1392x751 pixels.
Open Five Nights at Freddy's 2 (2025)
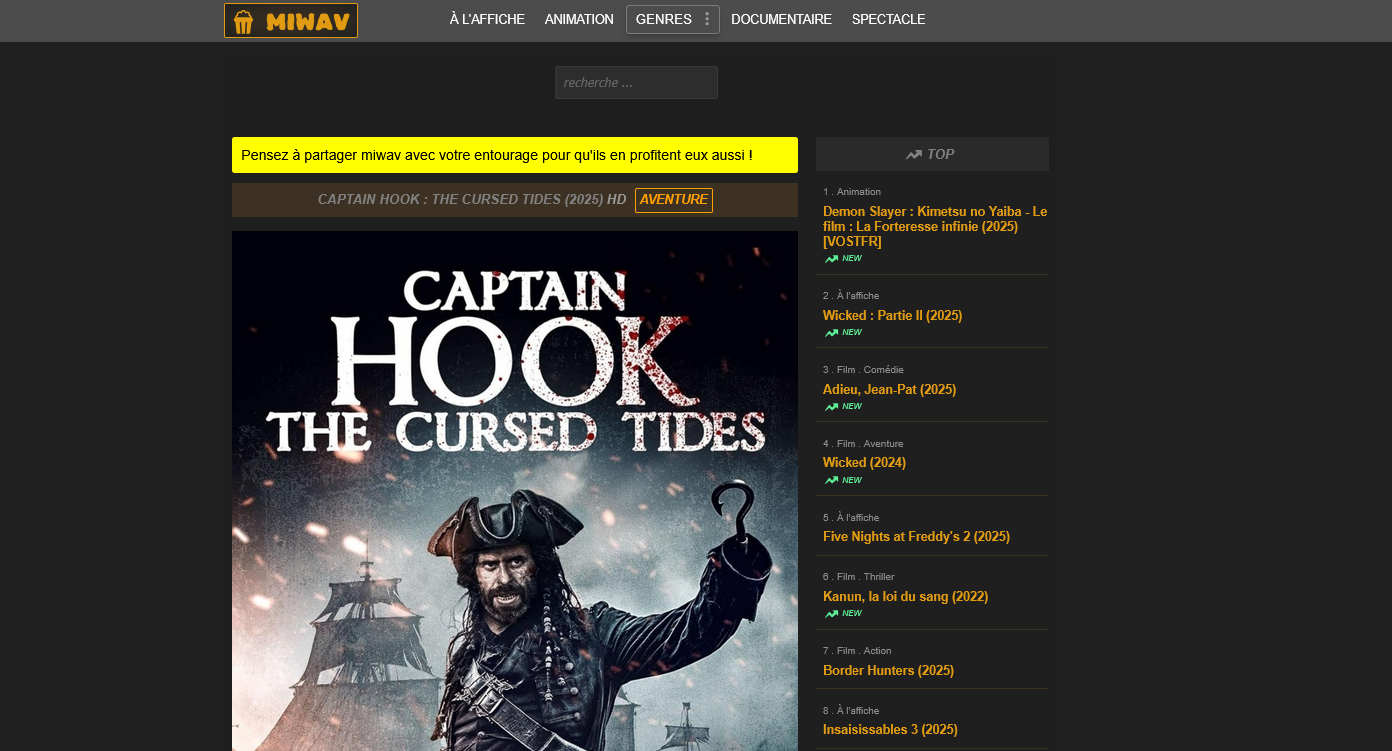coord(916,536)
